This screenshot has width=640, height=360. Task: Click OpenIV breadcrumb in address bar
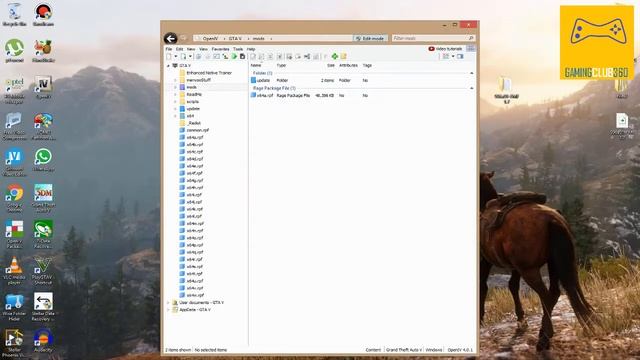pos(210,38)
